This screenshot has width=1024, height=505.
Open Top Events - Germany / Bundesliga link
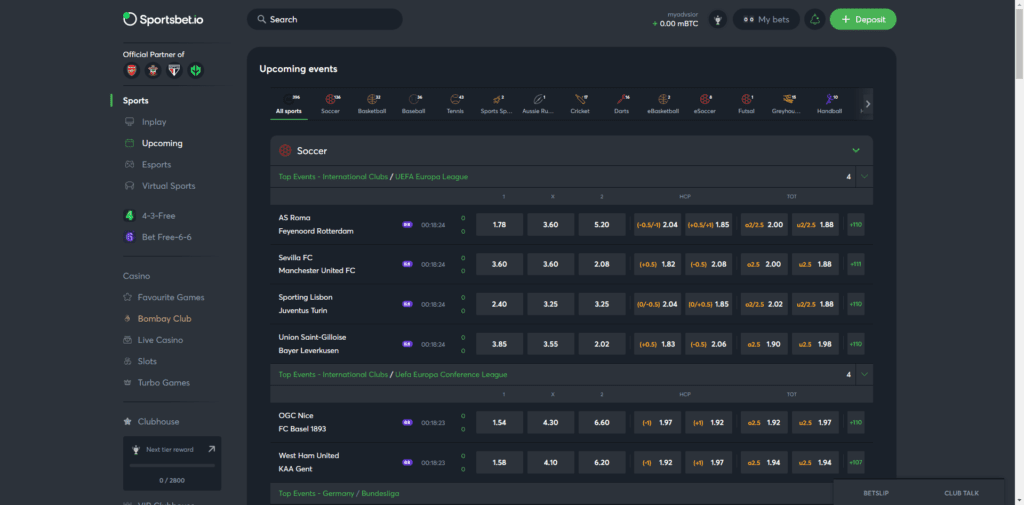pyautogui.click(x=339, y=494)
